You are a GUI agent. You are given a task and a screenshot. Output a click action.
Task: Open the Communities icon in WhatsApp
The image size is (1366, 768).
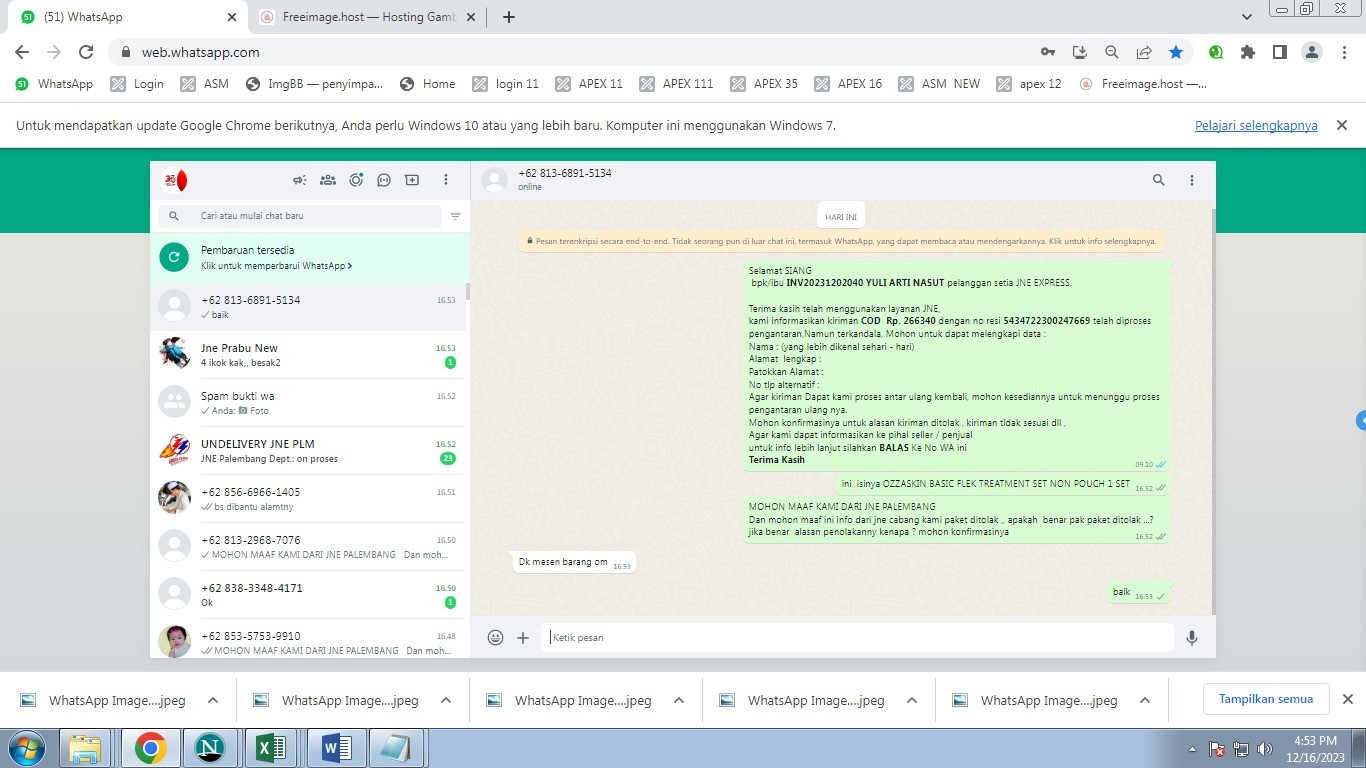click(x=327, y=180)
